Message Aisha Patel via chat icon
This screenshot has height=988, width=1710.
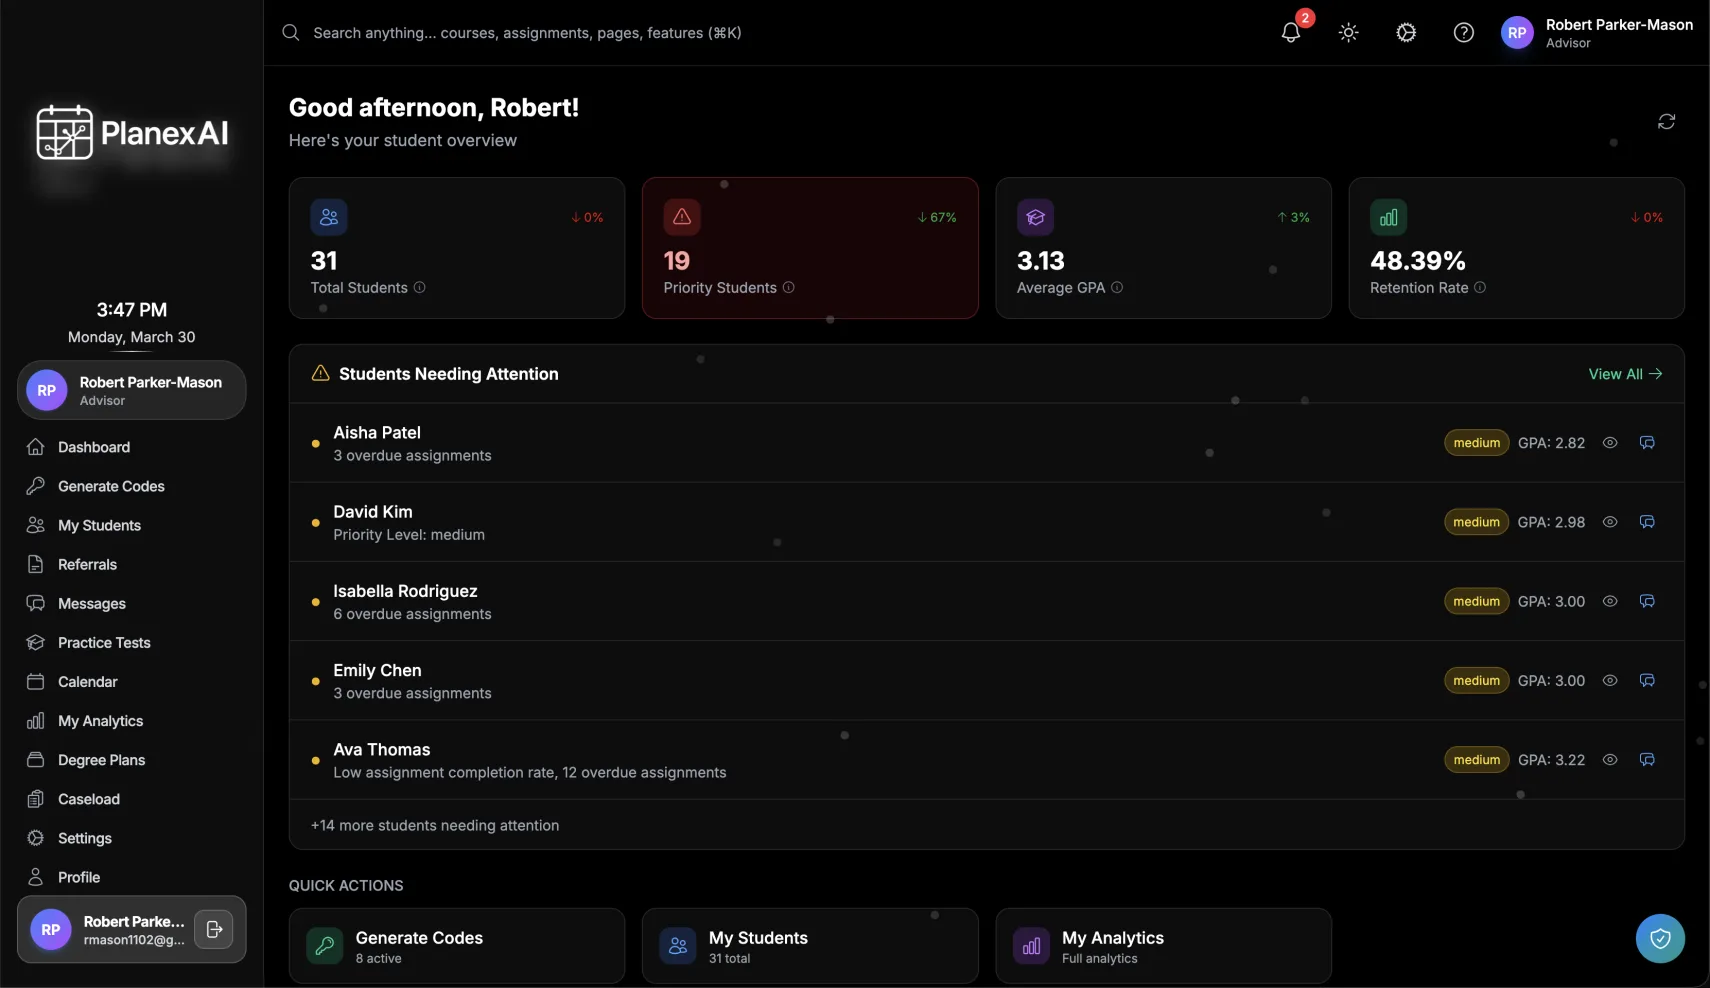(1647, 443)
